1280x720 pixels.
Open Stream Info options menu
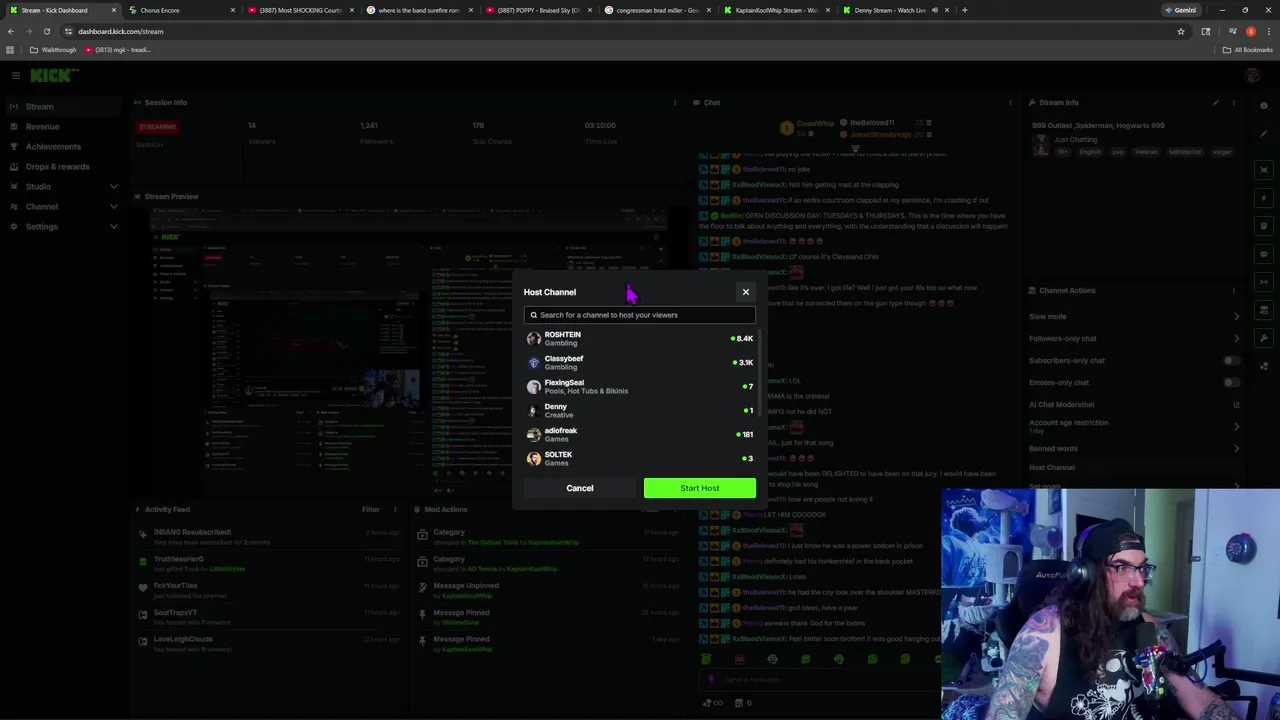1234,102
